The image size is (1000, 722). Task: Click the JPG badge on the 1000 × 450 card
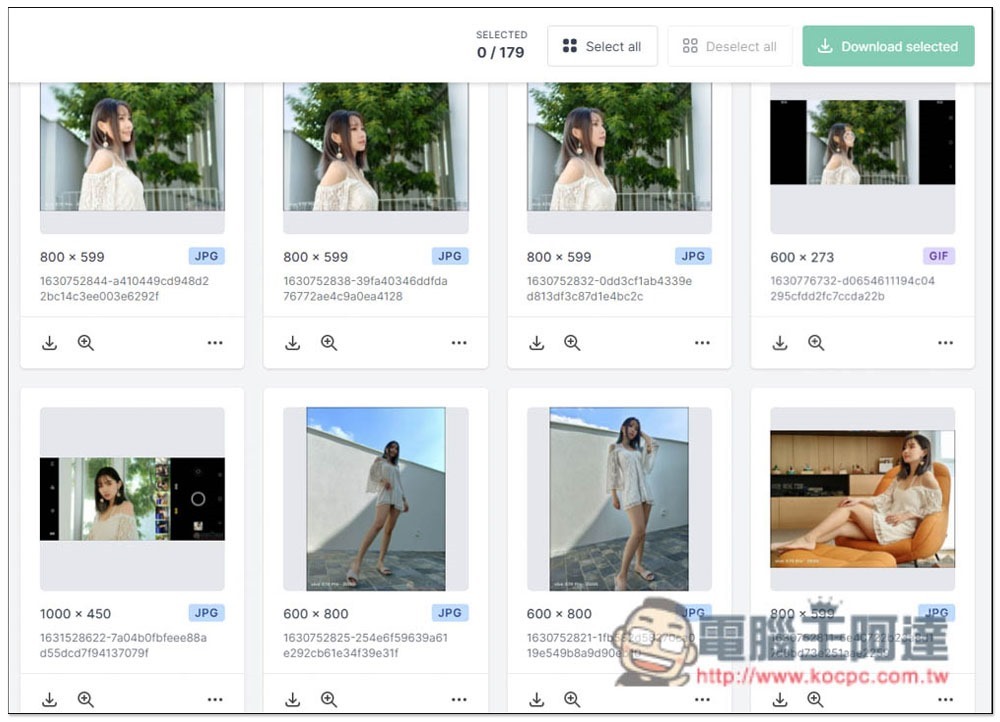[x=206, y=613]
